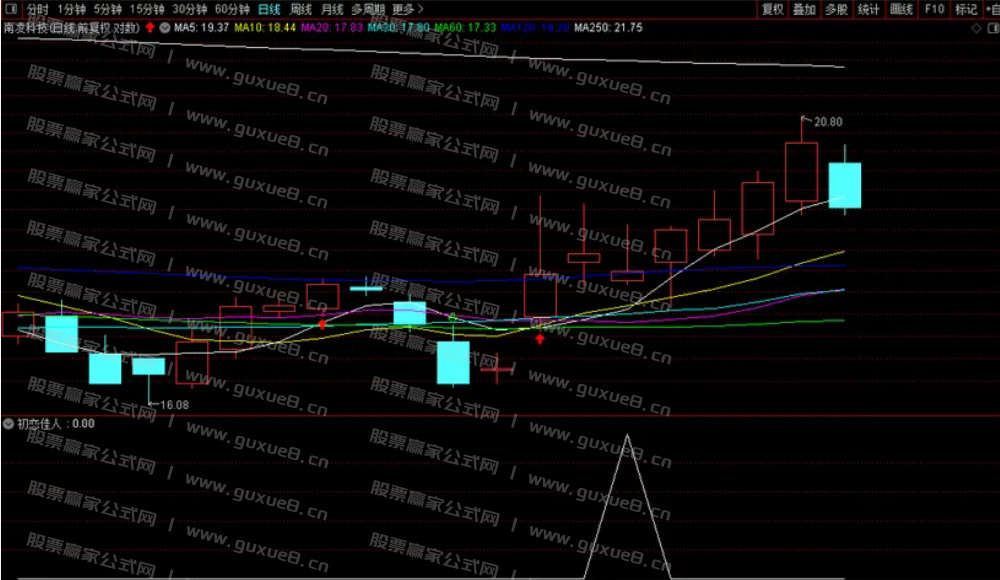Viewport: 1000px width, 580px height.
Task: Expand the 更多 periods chevron
Action: pos(421,8)
